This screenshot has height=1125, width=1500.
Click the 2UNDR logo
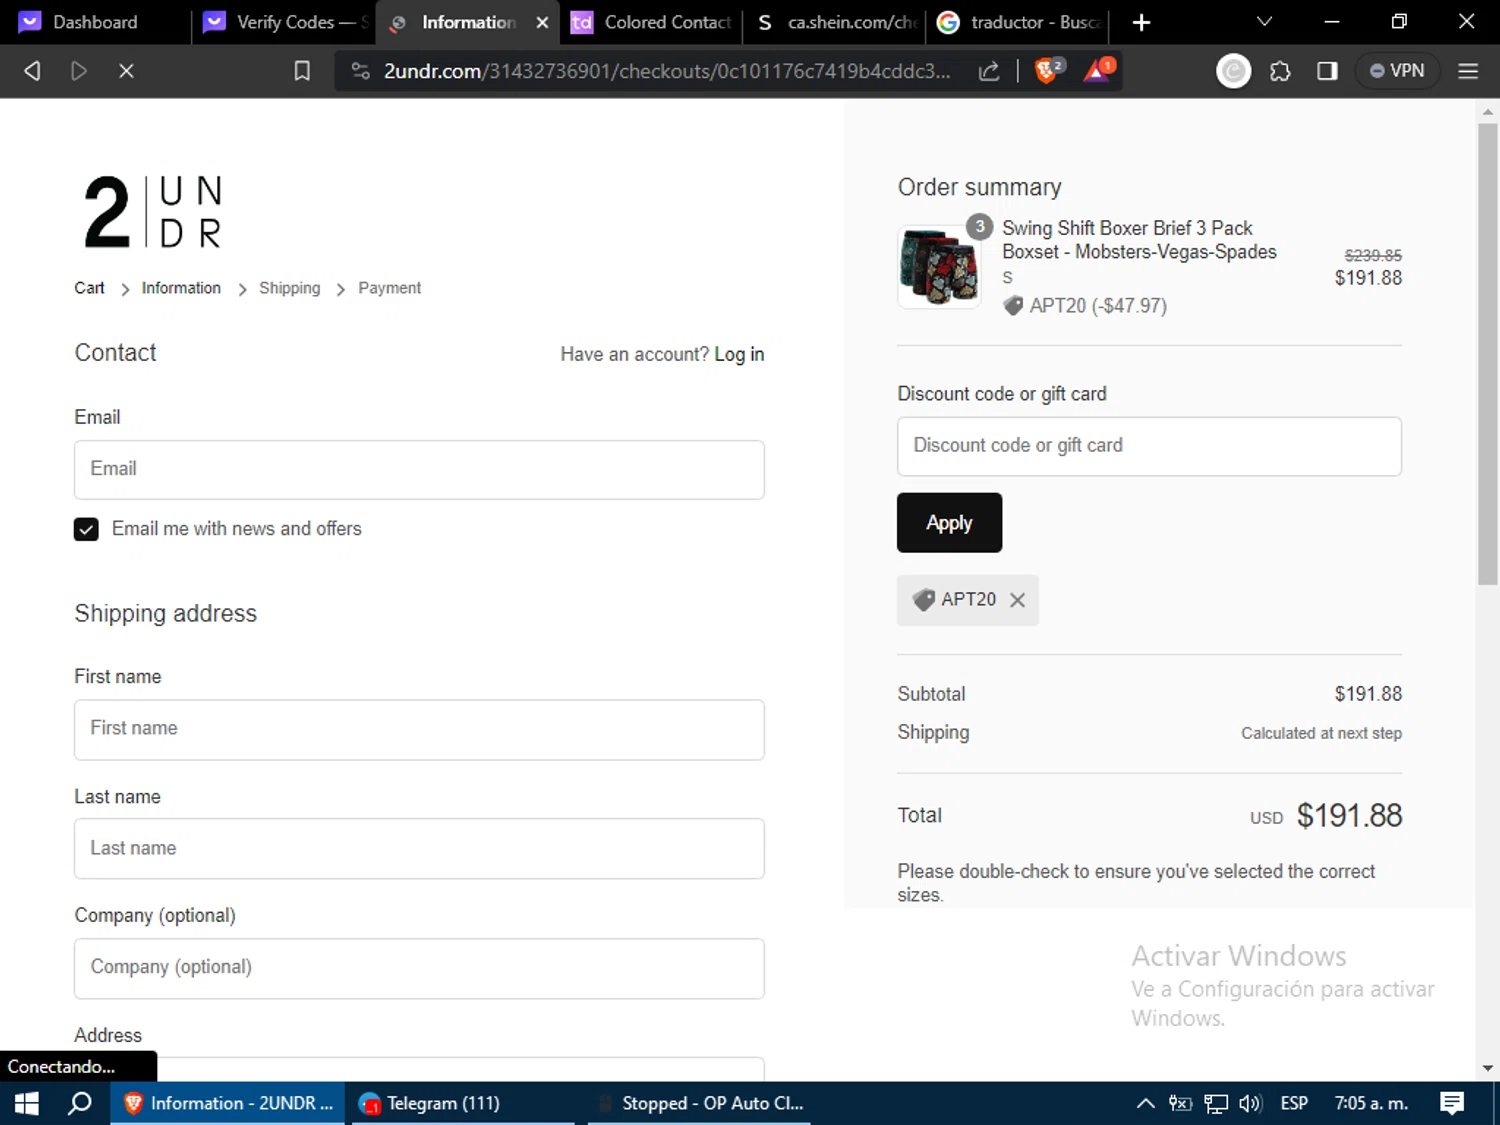[153, 212]
